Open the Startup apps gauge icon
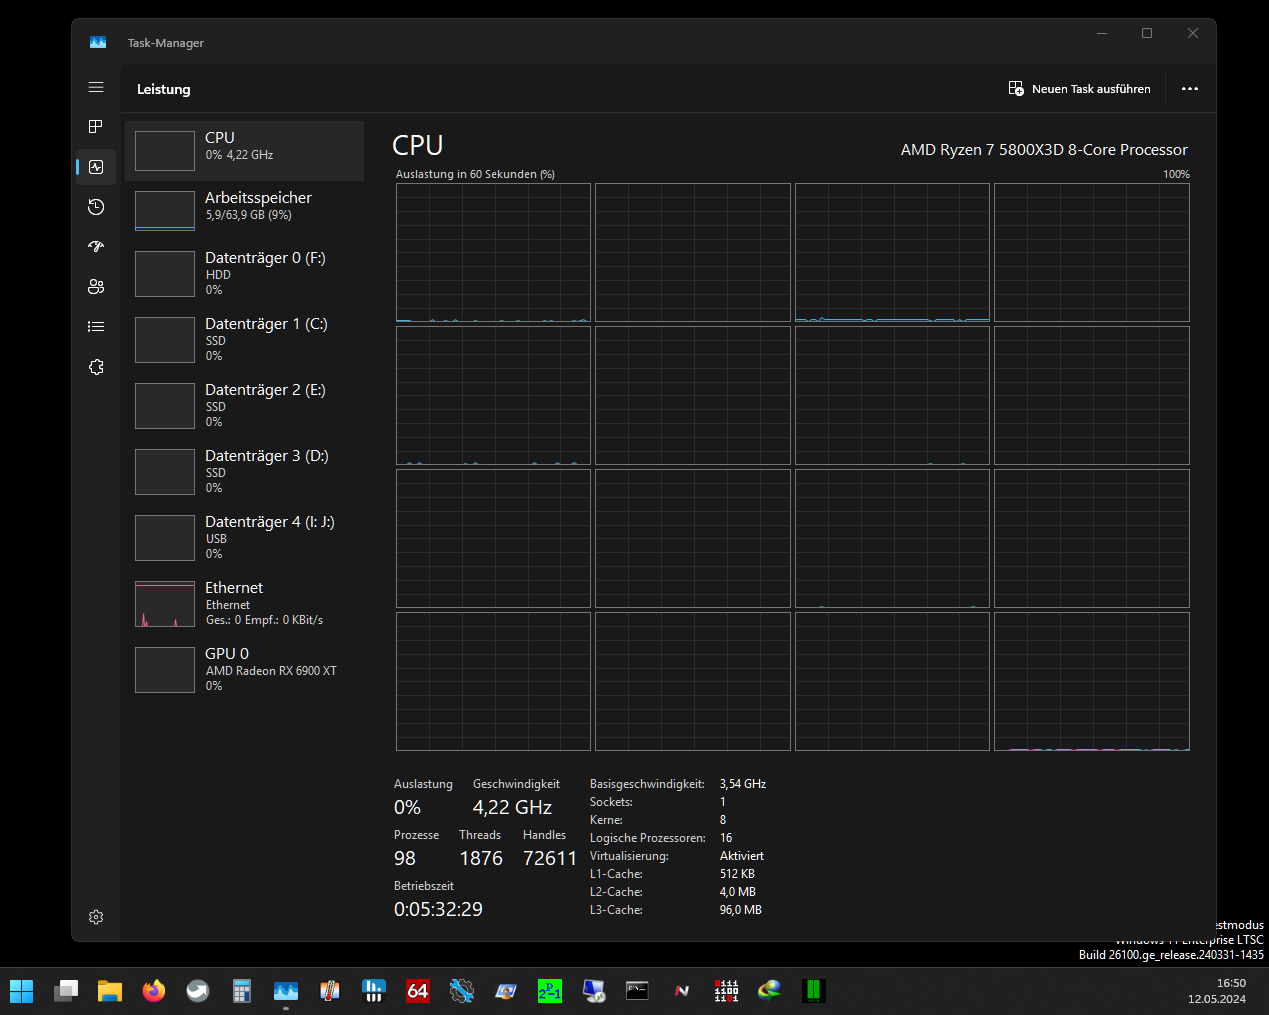Image resolution: width=1269 pixels, height=1015 pixels. coord(96,246)
